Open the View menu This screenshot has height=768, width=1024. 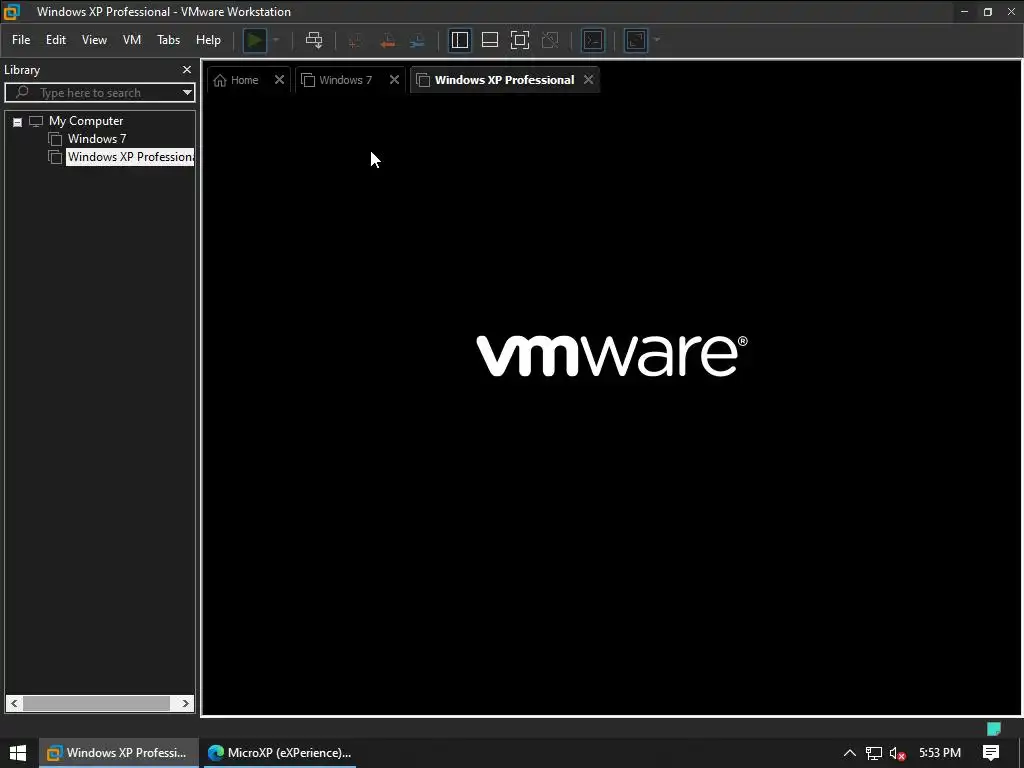(94, 40)
